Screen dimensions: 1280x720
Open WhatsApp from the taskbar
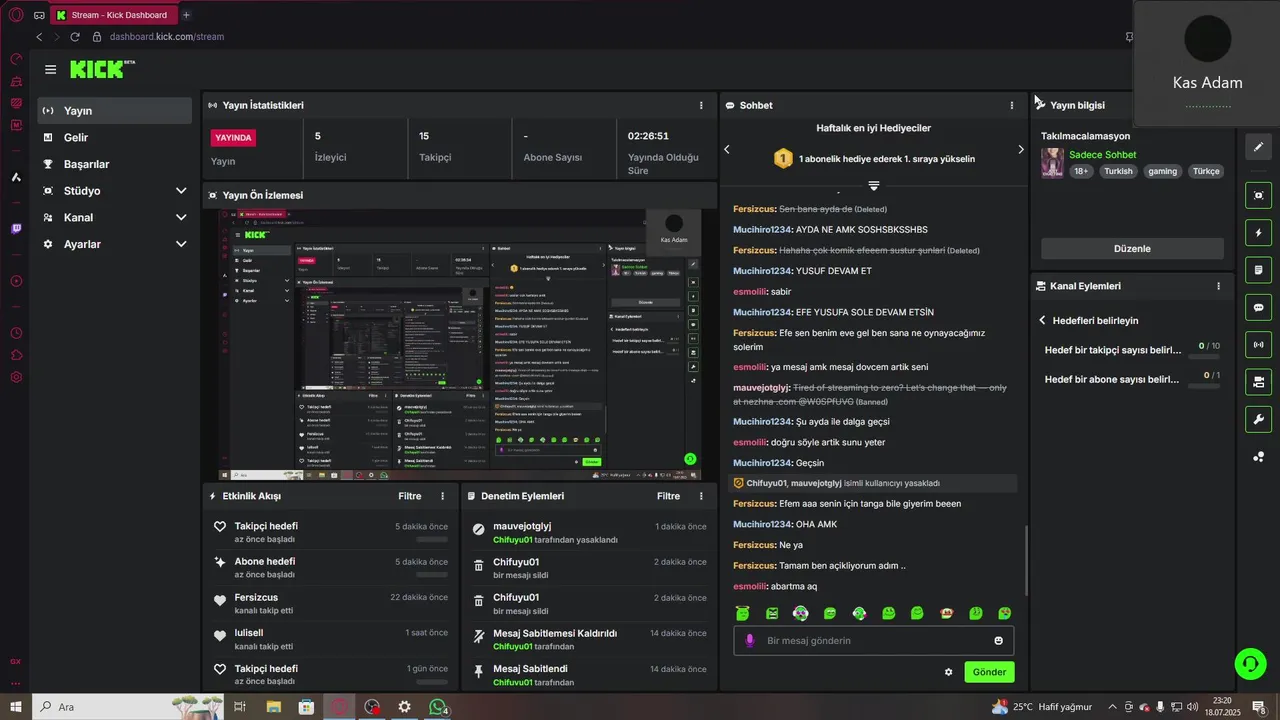coord(437,707)
